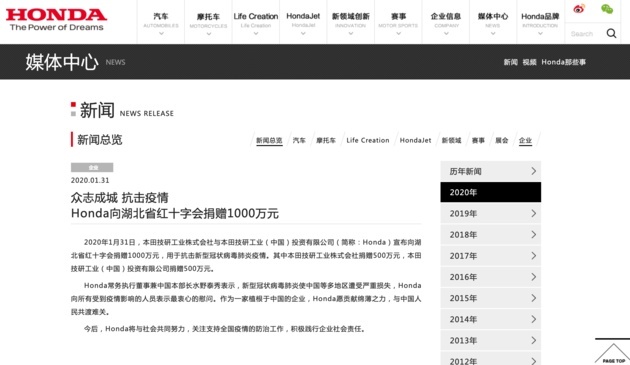Open 2017年 news archive
Image resolution: width=630 pixels, height=365 pixels.
(491, 256)
